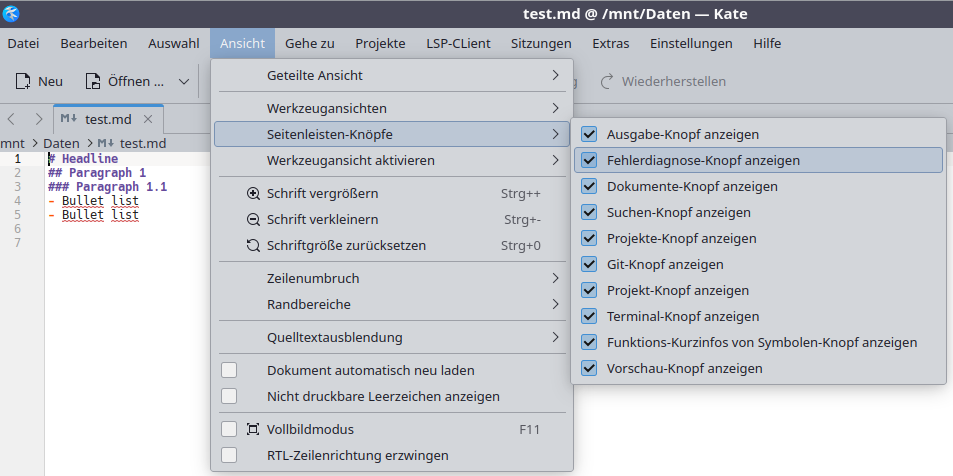
Task: Open the Einstellungen menu
Action: pyautogui.click(x=691, y=44)
